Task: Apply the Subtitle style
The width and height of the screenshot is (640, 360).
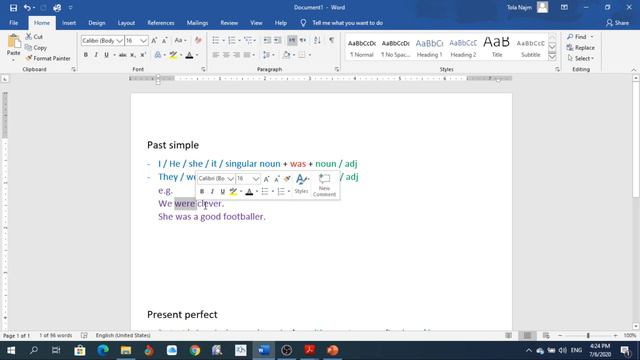Action: click(531, 48)
